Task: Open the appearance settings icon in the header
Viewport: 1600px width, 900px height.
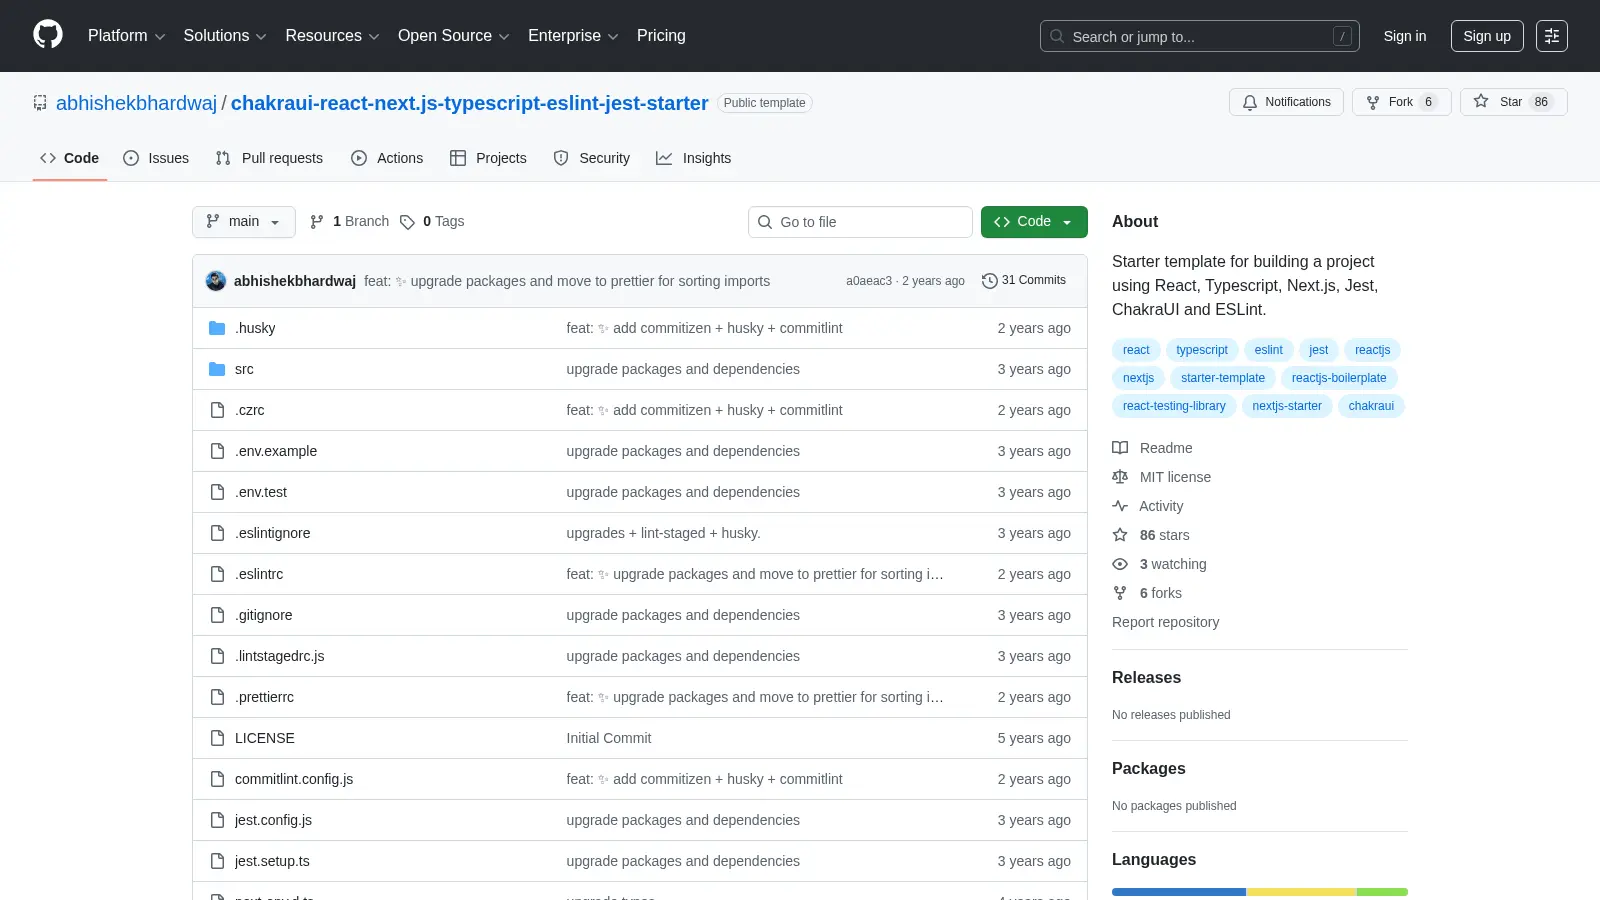Action: pos(1552,36)
